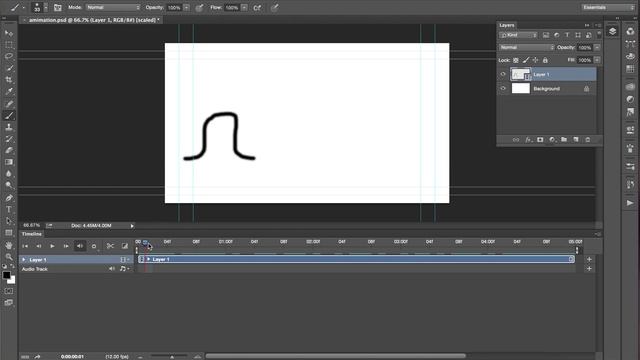Click the brush Opacity field in options bar

tap(174, 7)
